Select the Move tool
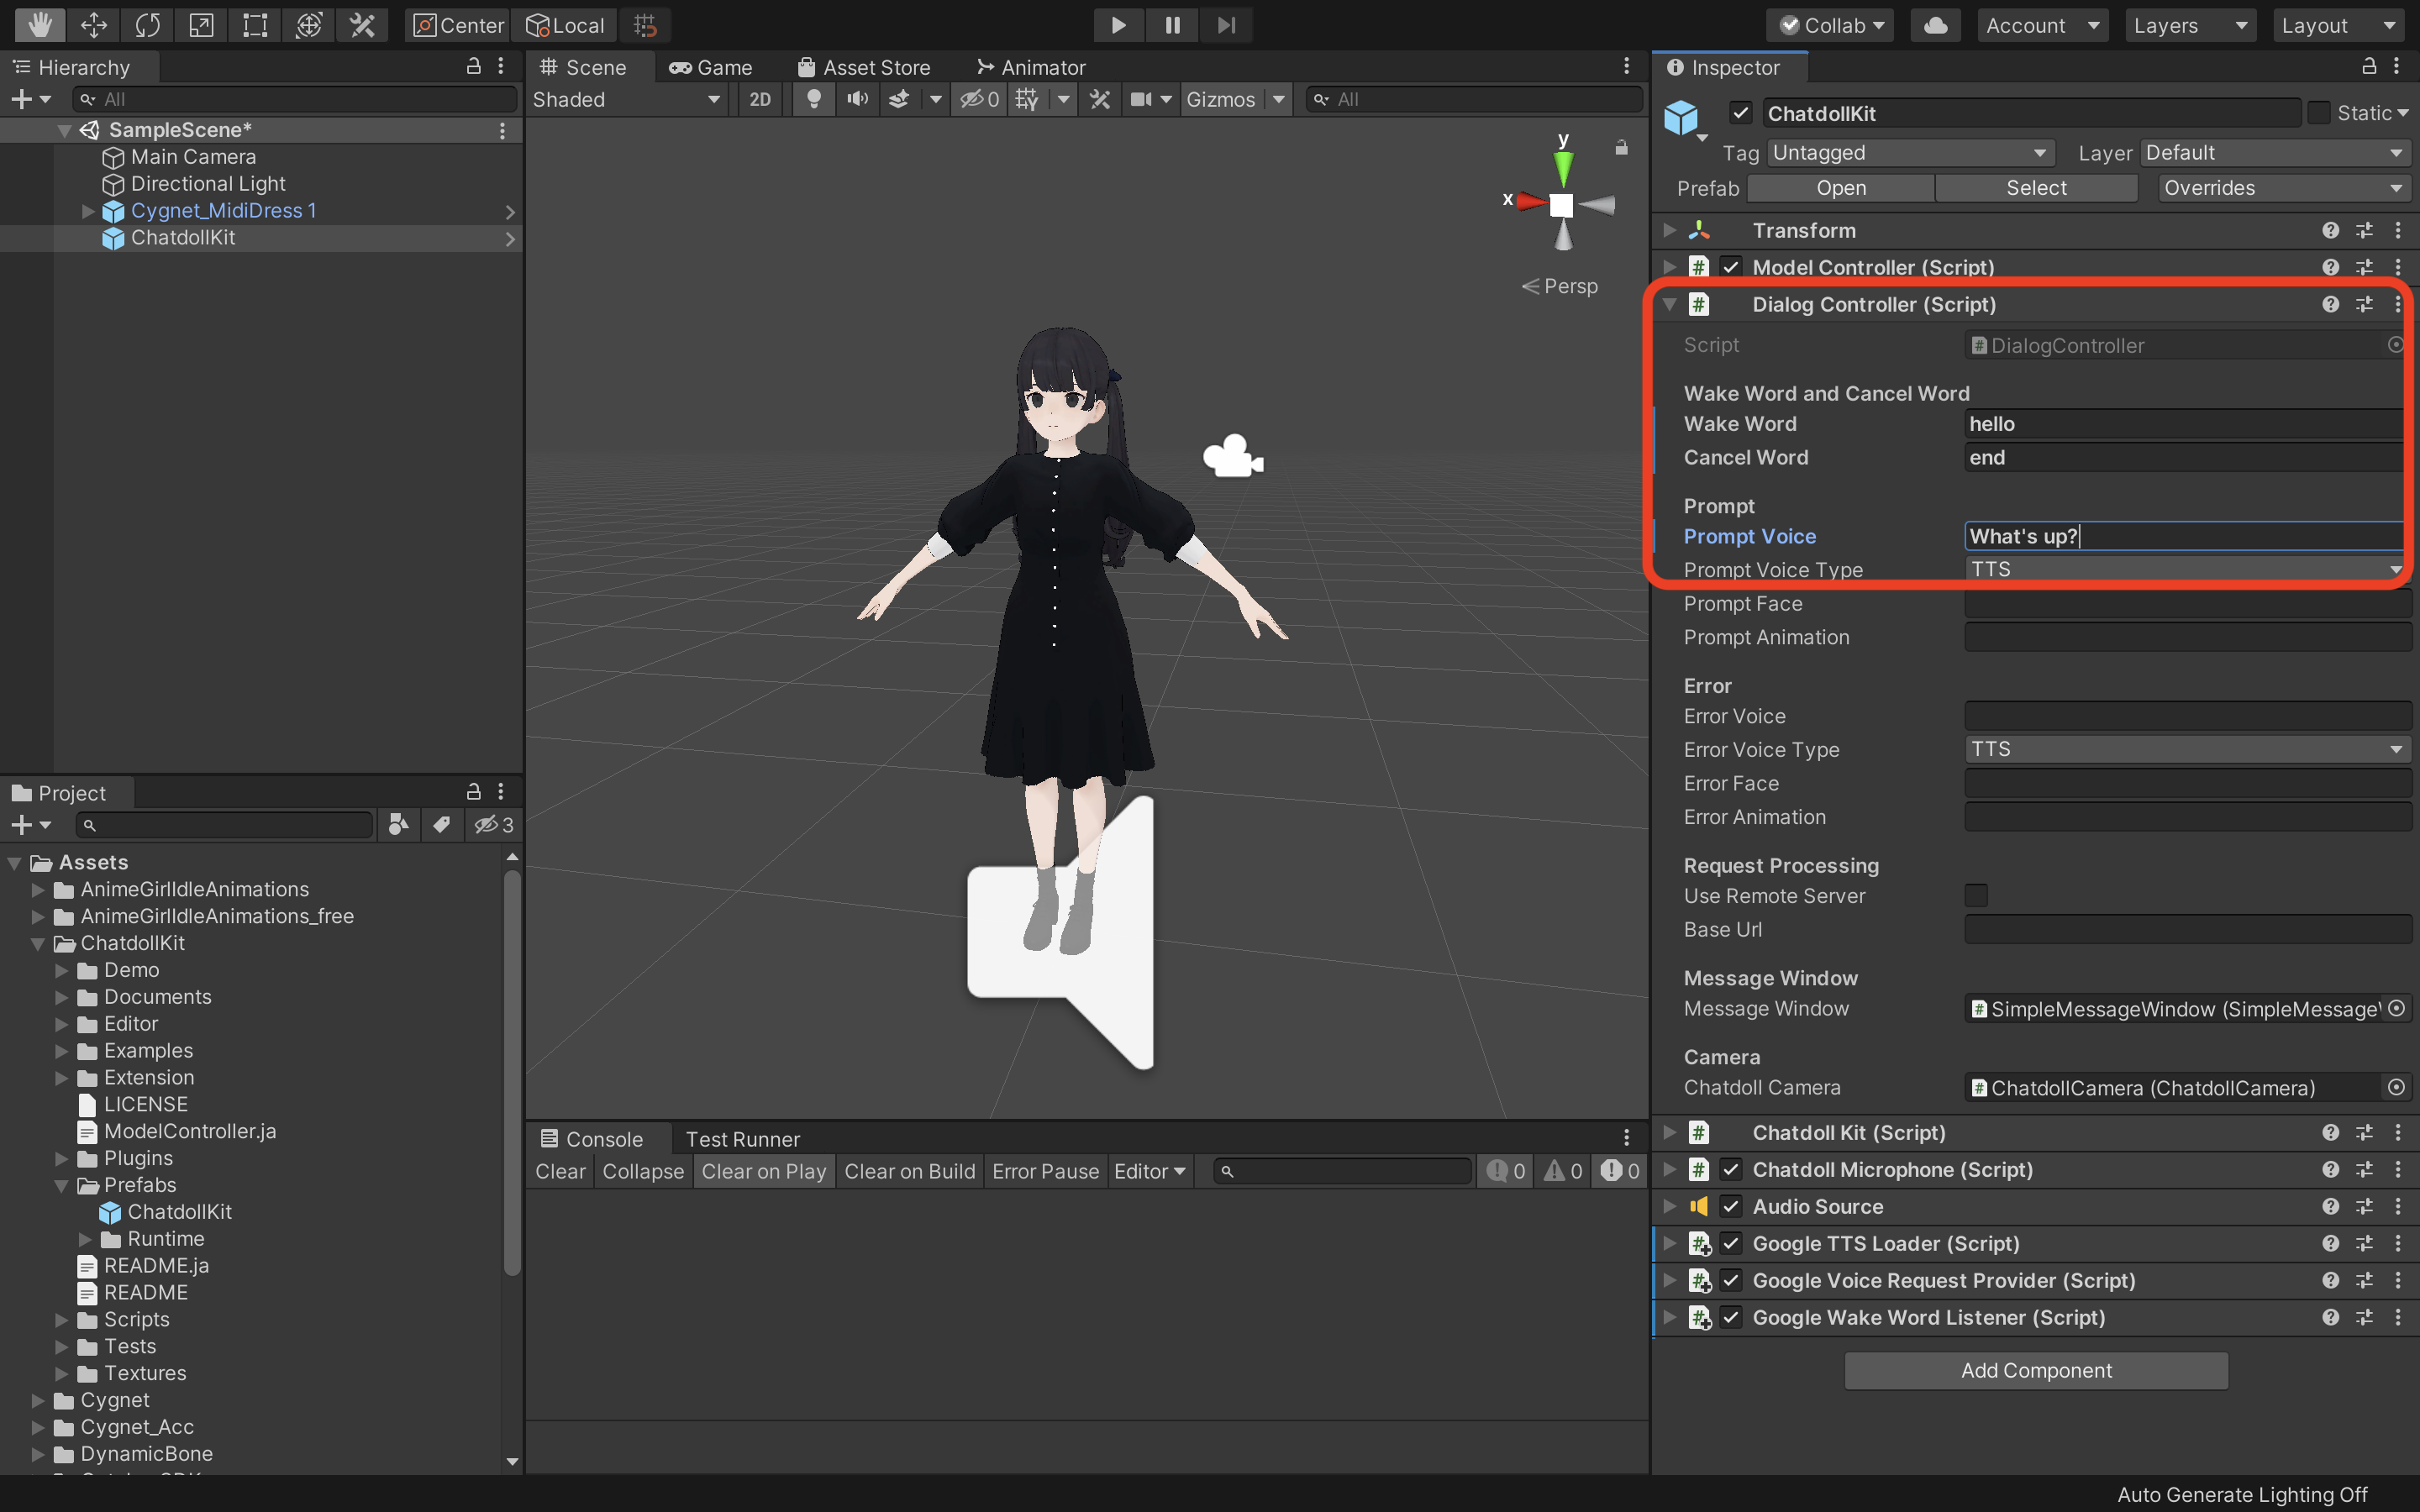The width and height of the screenshot is (2420, 1512). point(93,25)
